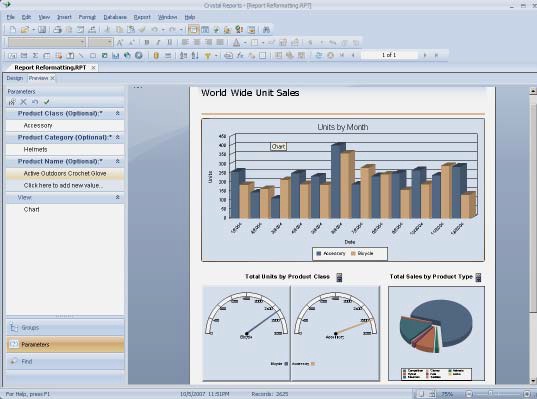Collapse the Product Name parameter section
The height and width of the screenshot is (399, 537).
click(x=117, y=161)
